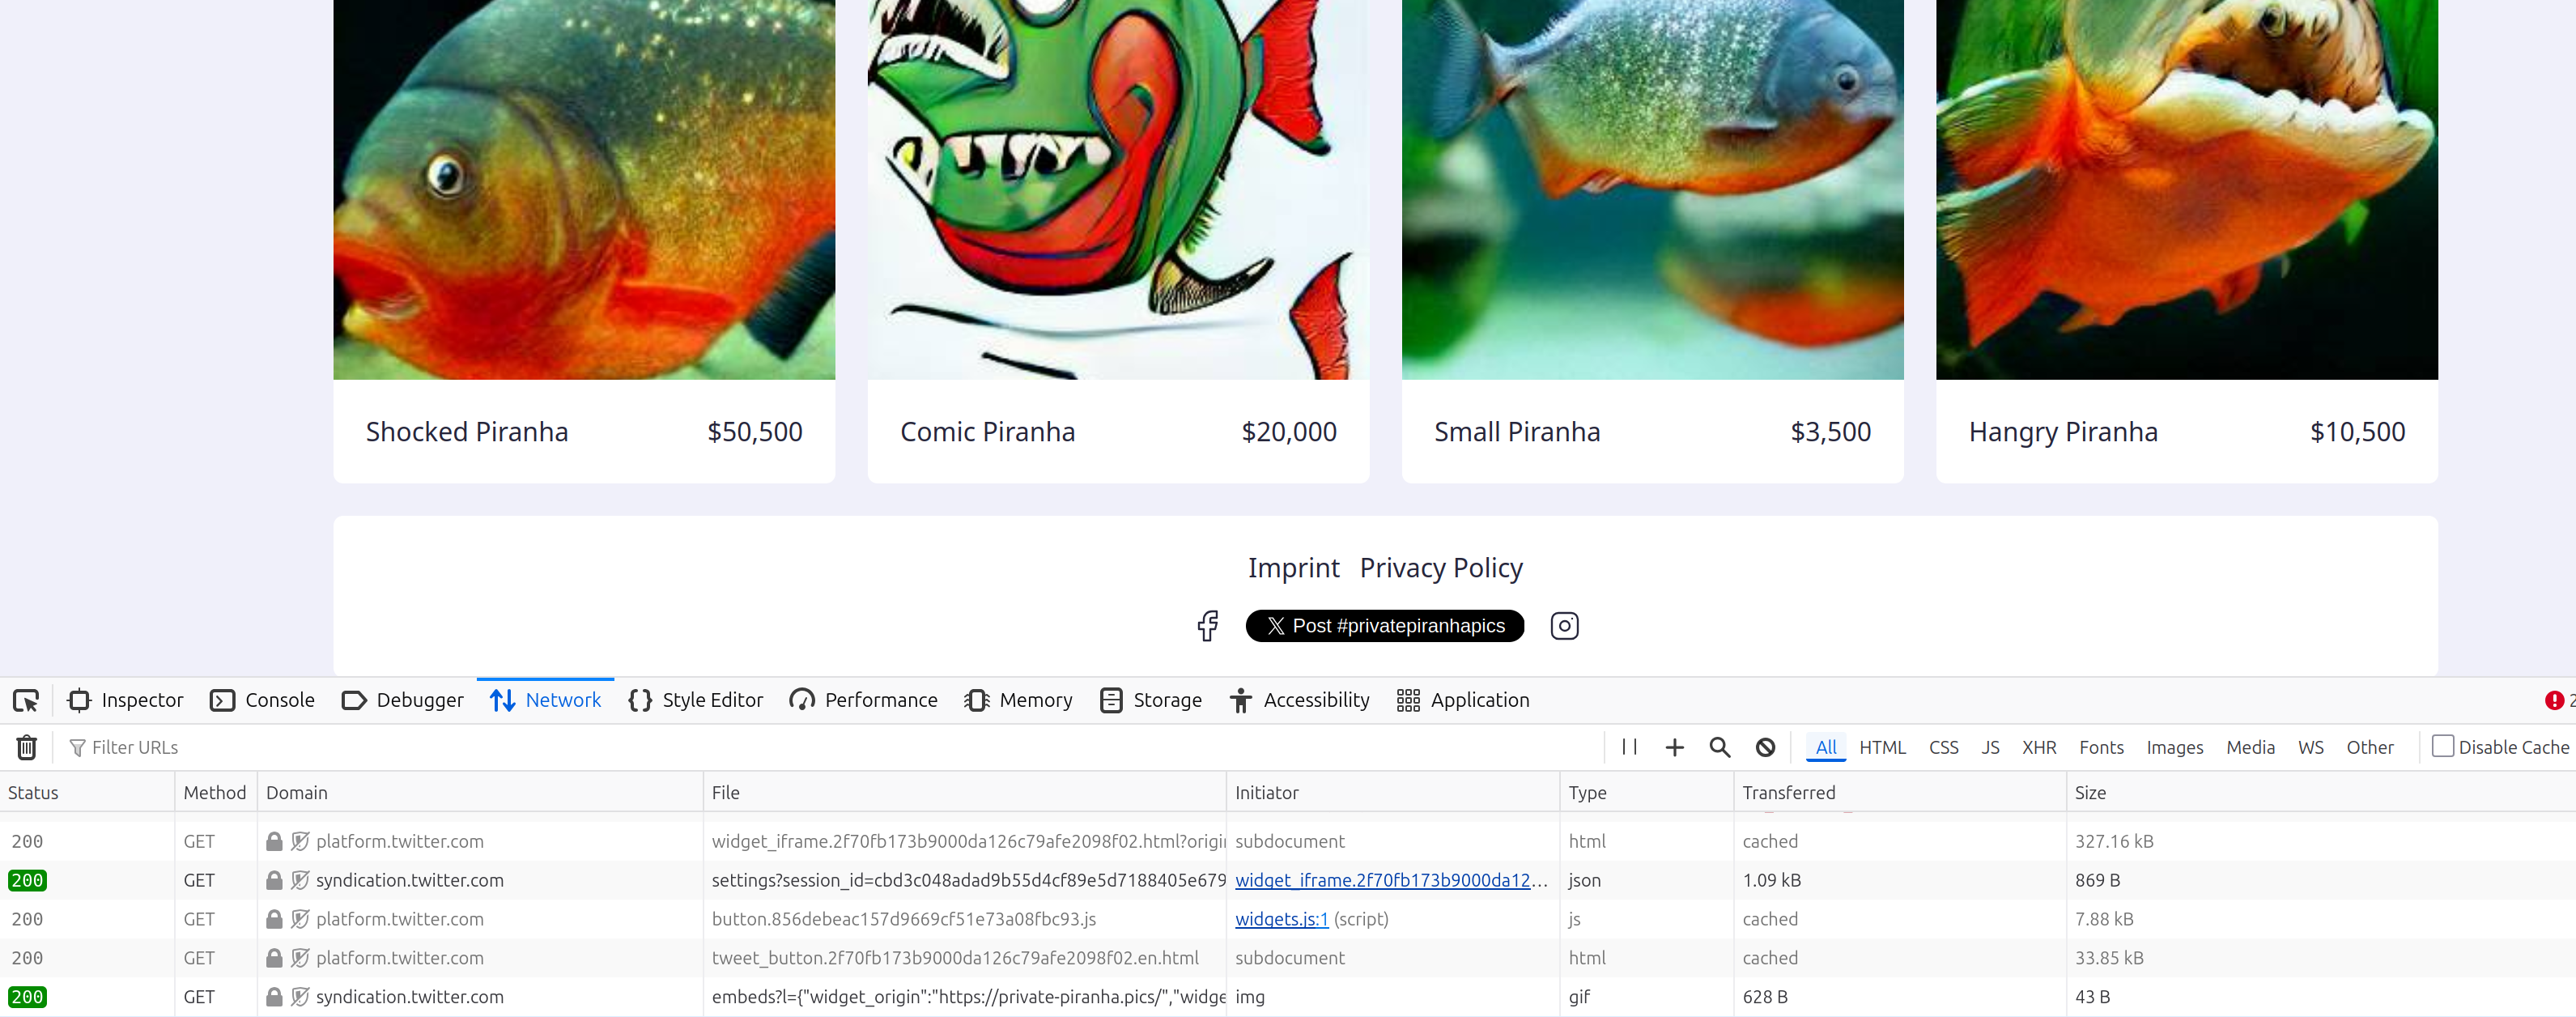
Task: Enable the Disable Cache checkbox
Action: point(2442,746)
